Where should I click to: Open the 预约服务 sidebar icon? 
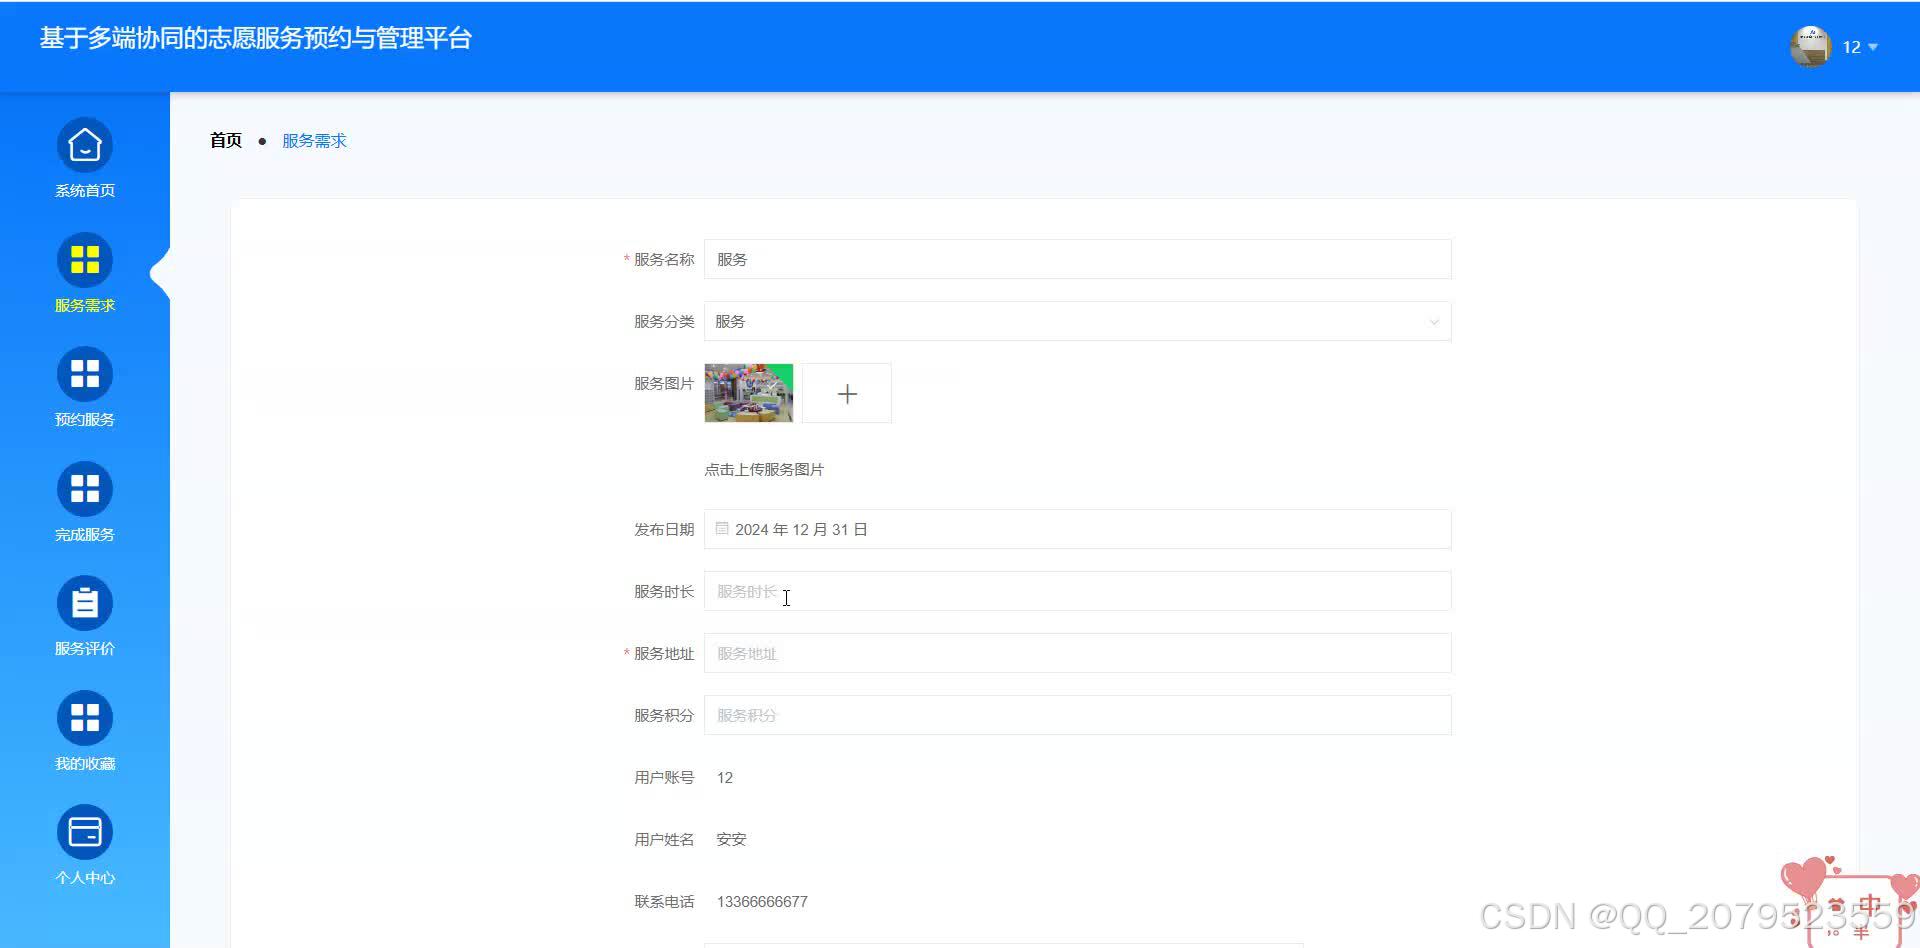[85, 375]
